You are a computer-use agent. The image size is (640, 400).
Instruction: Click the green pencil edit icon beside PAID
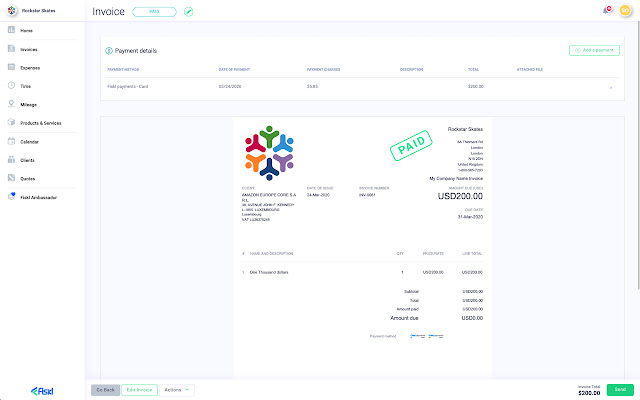pyautogui.click(x=188, y=12)
